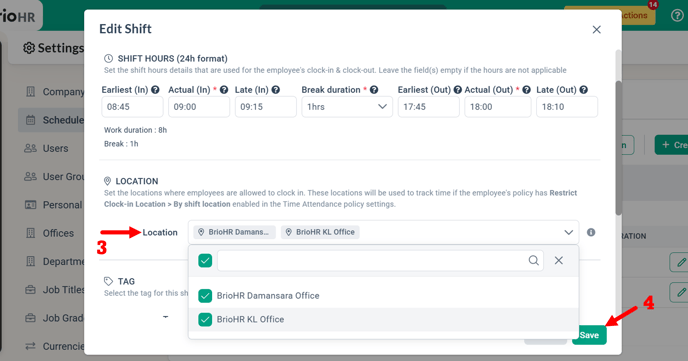Clear location search with X icon
The image size is (688, 361).
[x=559, y=260]
